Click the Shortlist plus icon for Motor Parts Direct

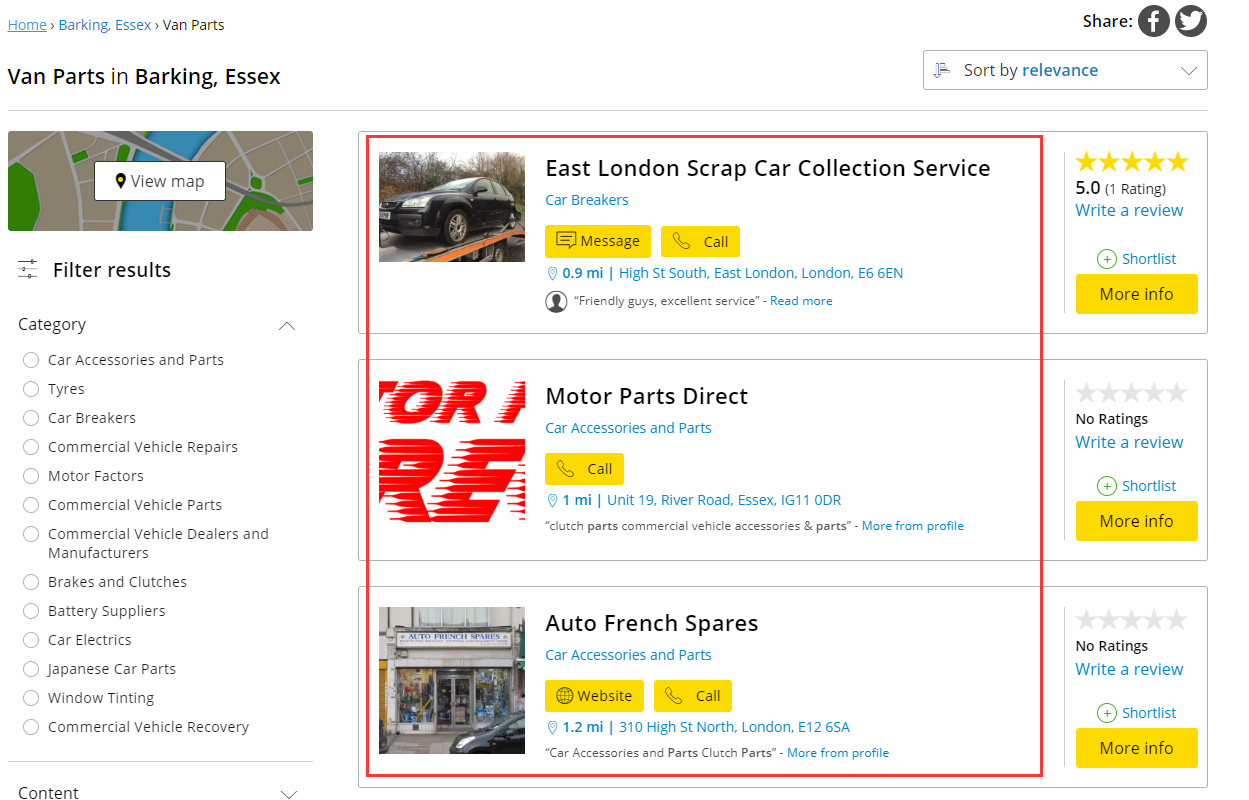[1107, 486]
